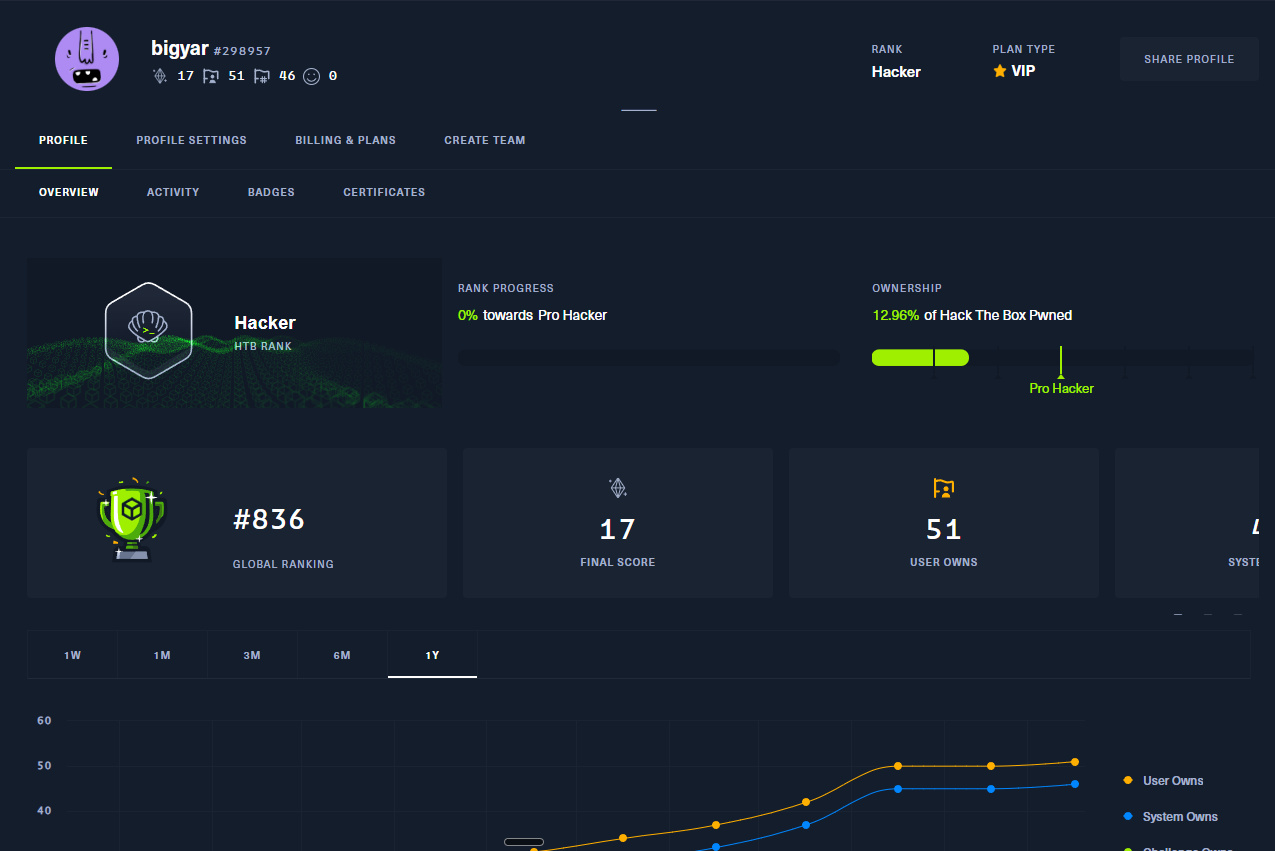Select the 1Y chart range
The height and width of the screenshot is (851, 1275).
tap(432, 655)
